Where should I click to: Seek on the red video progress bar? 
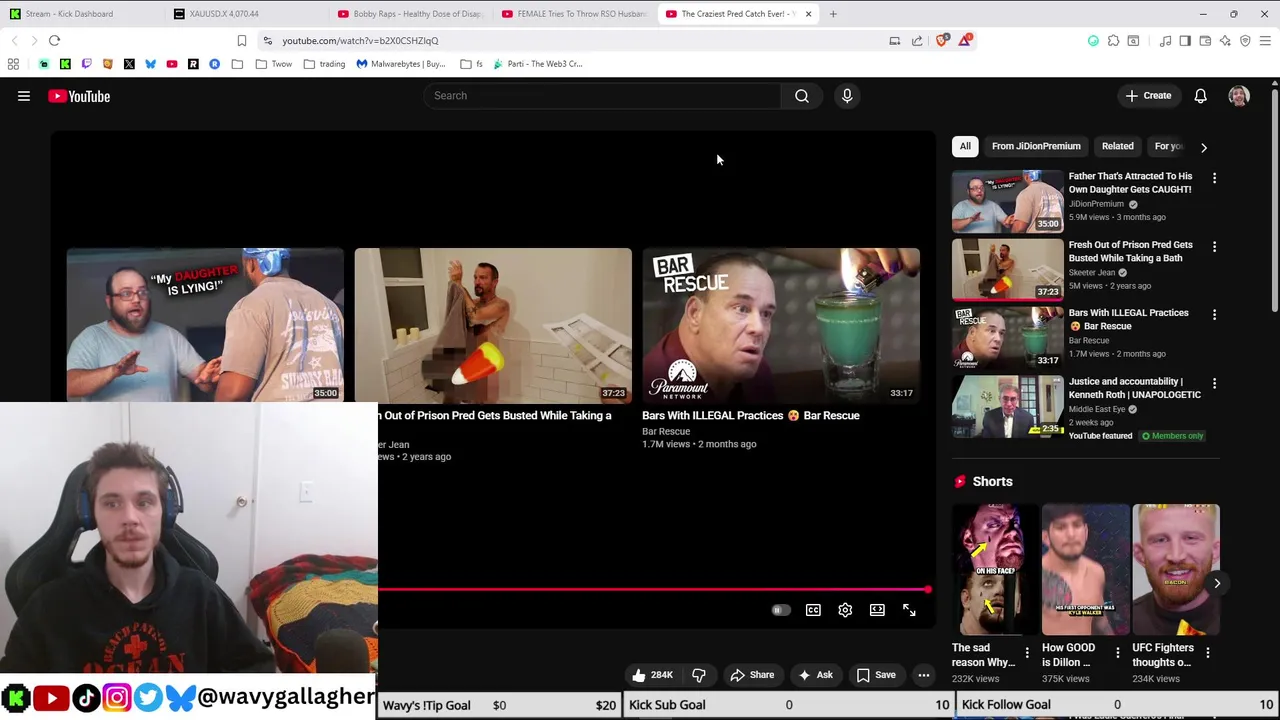654,589
